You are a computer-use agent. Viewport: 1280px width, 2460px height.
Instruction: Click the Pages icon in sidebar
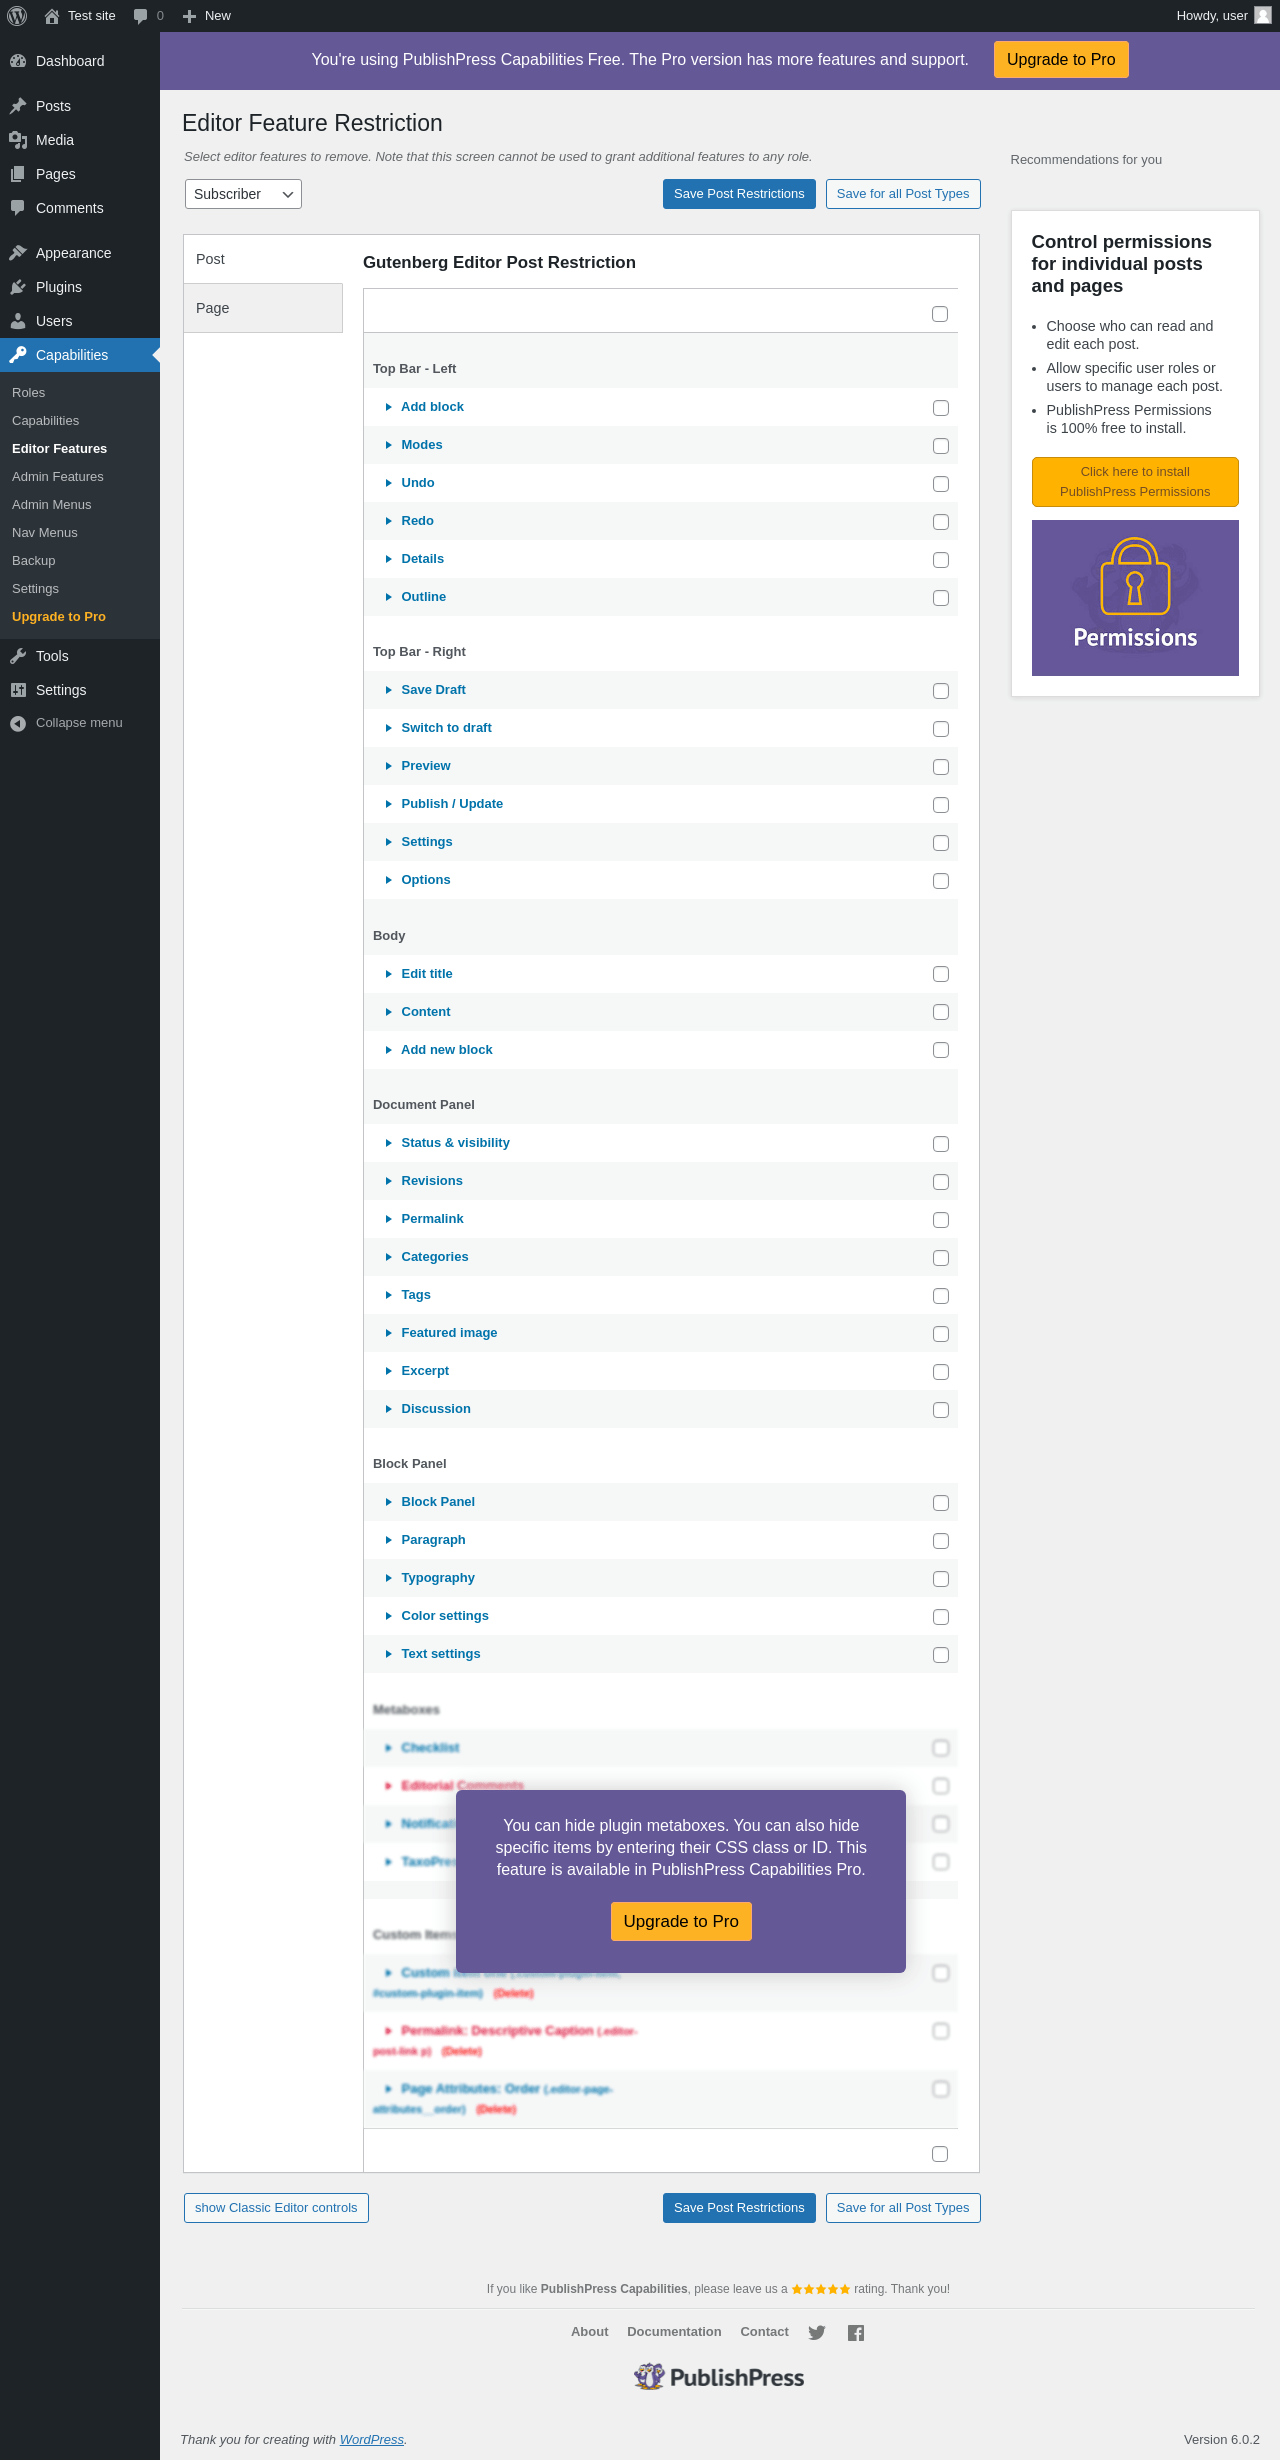tap(18, 174)
